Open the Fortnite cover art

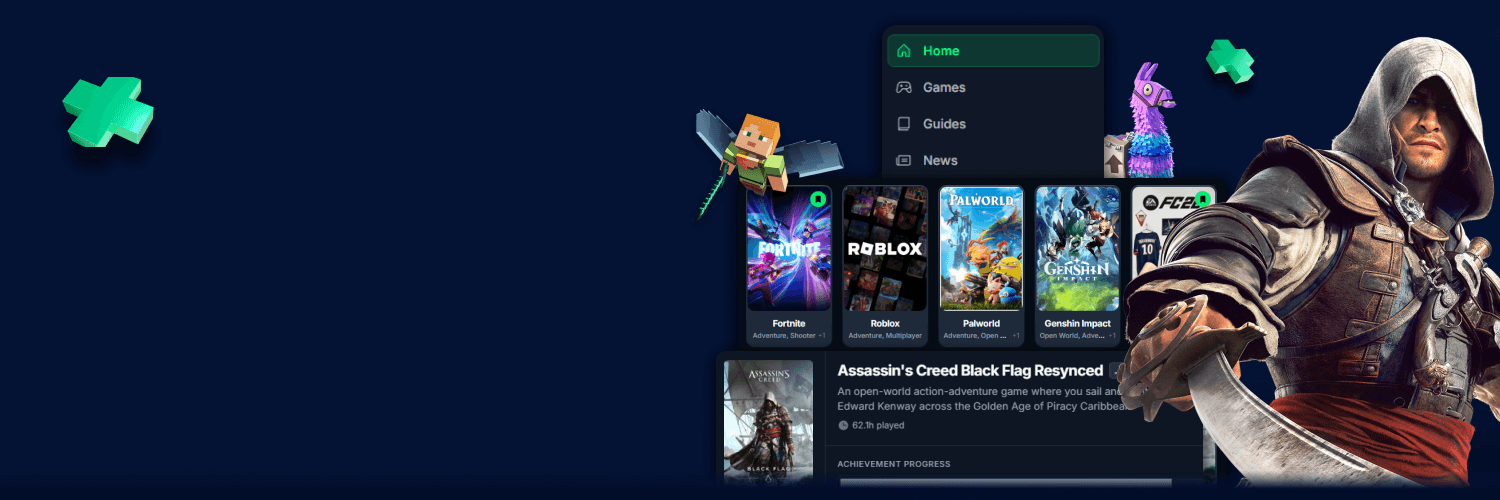789,249
